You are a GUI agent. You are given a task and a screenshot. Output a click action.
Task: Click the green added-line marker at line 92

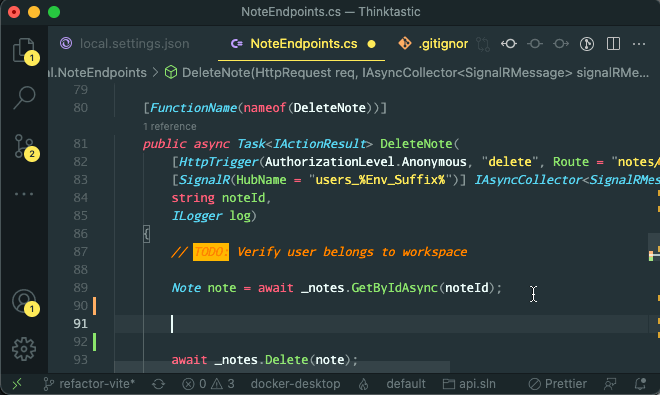coord(95,342)
